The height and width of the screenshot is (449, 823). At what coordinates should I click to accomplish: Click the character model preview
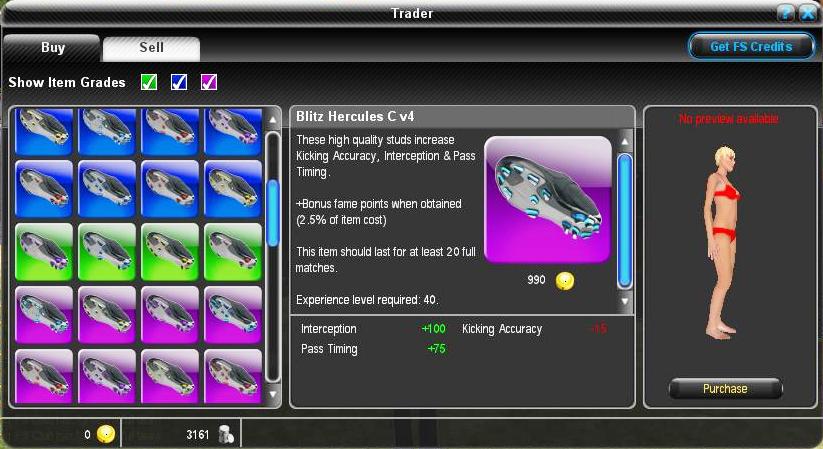point(723,243)
